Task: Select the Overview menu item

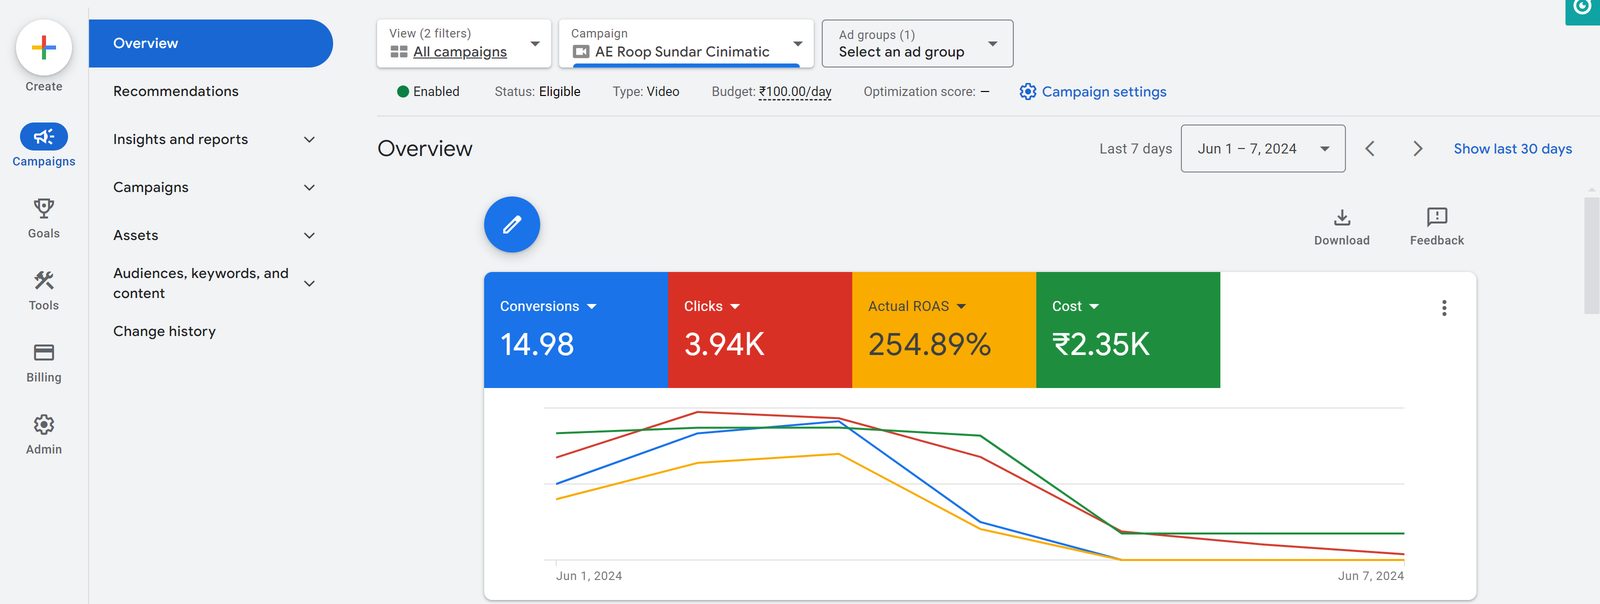Action: pos(211,43)
